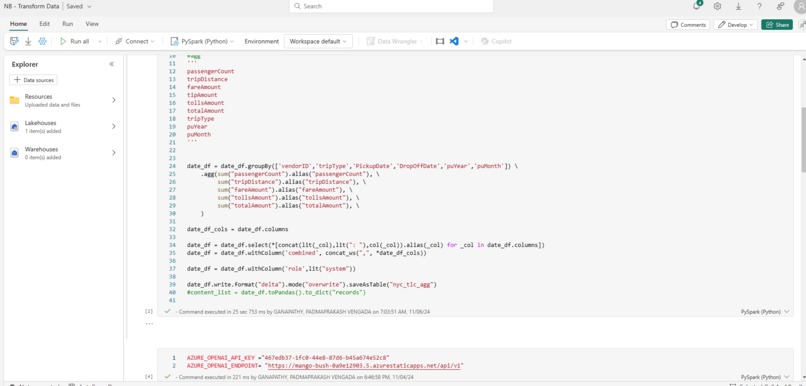The height and width of the screenshot is (386, 806).
Task: Open the notifications bell
Action: [x=697, y=6]
